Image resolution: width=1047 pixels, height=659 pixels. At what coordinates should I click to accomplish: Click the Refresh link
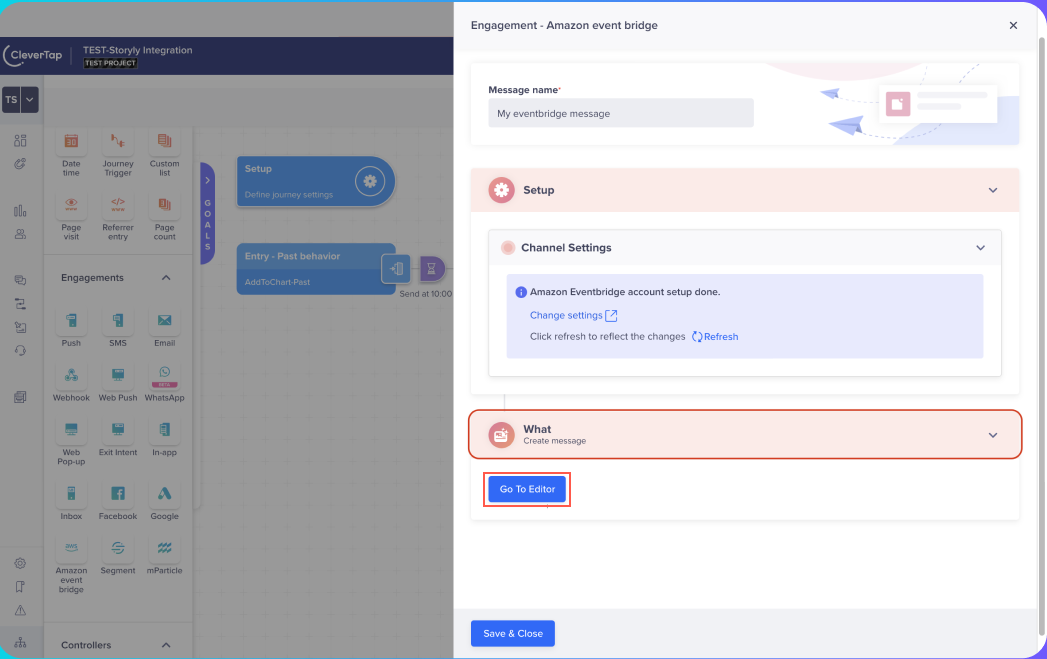tap(715, 337)
